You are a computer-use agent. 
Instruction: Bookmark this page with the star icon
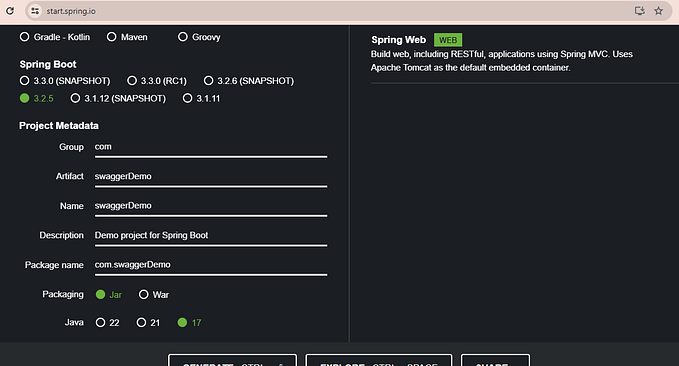point(658,11)
